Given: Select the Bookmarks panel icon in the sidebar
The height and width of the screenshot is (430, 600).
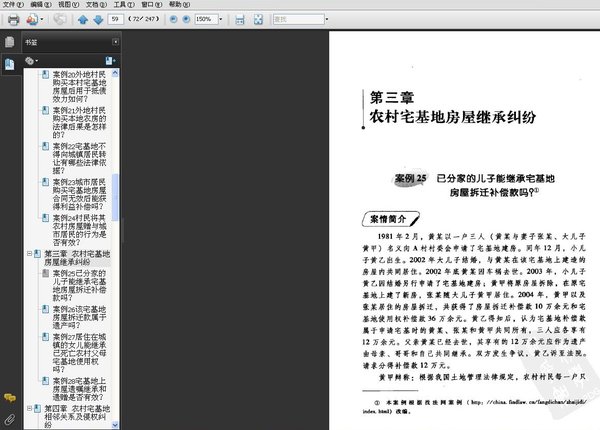Looking at the screenshot, I should [x=10, y=64].
